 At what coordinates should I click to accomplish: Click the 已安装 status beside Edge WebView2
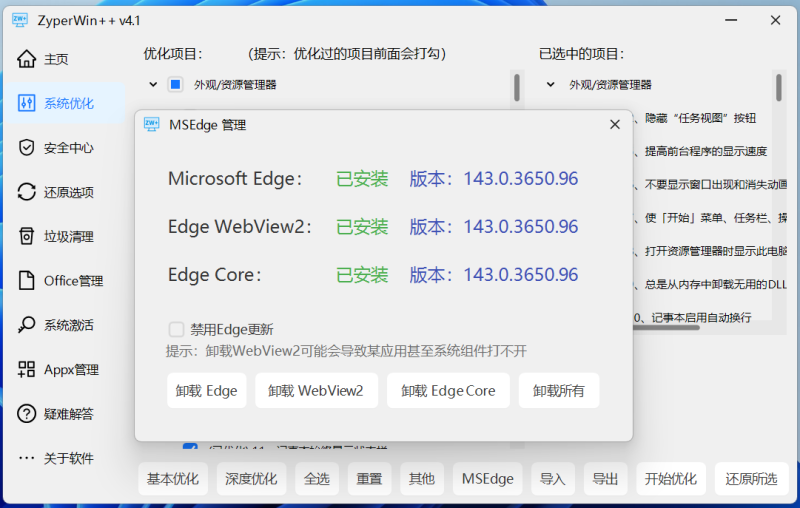(362, 227)
